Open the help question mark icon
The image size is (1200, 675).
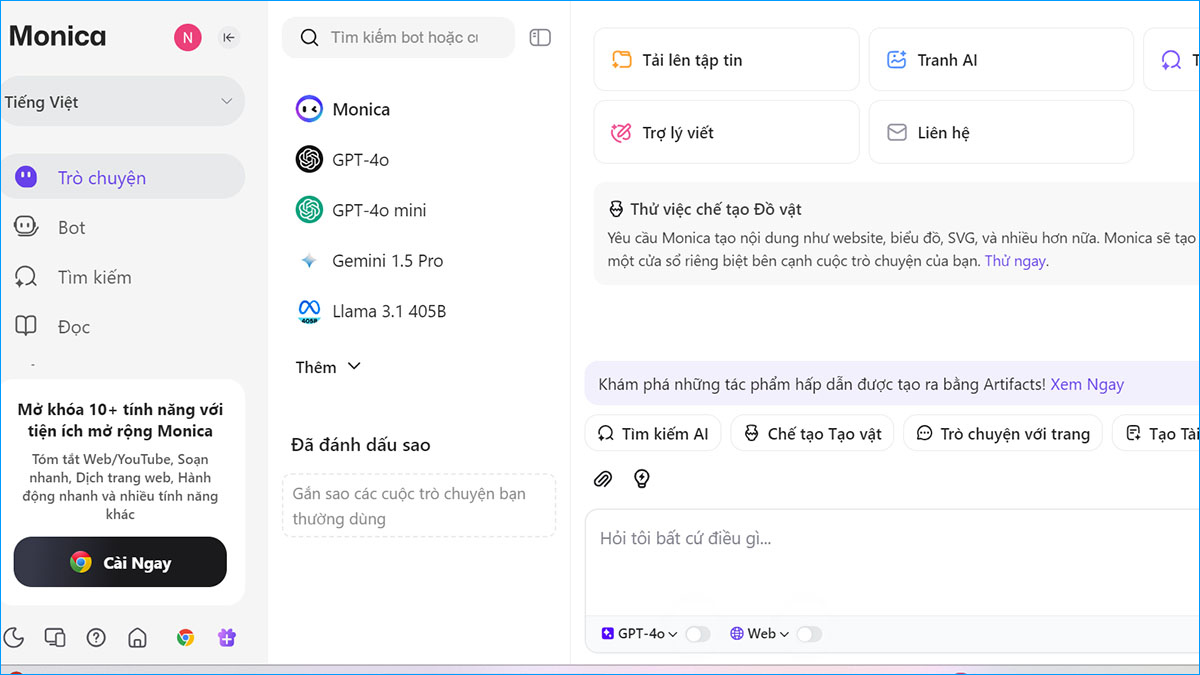96,638
